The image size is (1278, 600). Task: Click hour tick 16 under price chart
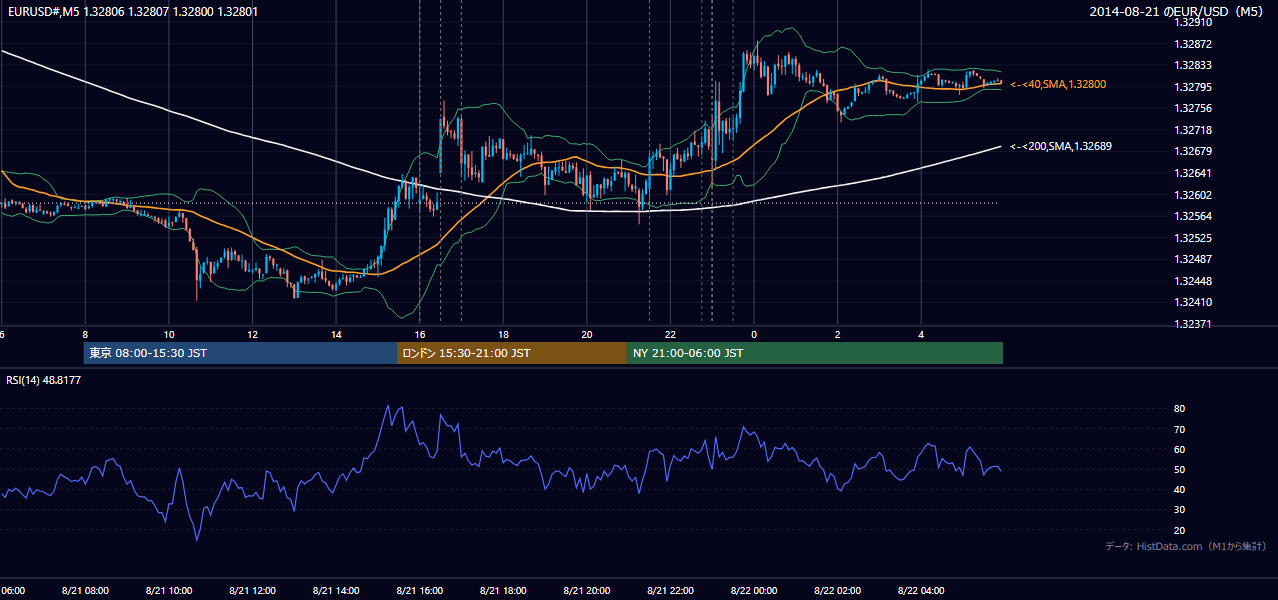(x=419, y=334)
